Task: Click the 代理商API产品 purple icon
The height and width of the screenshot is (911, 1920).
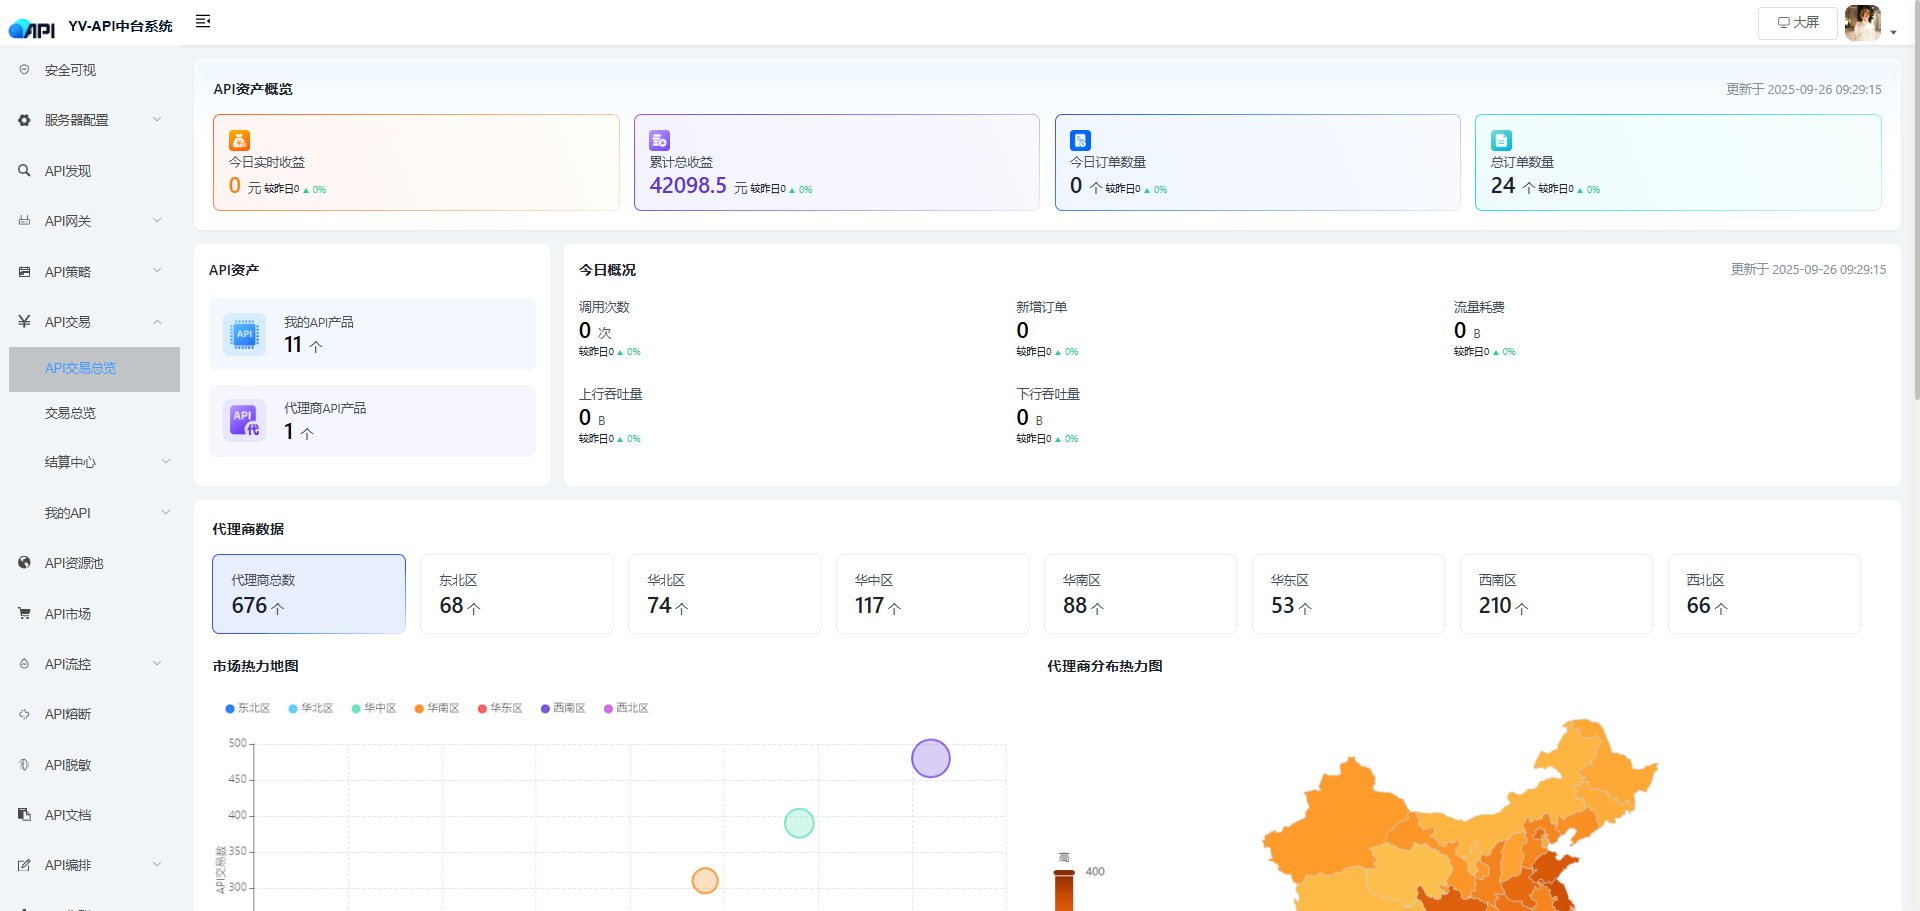Action: coord(244,421)
